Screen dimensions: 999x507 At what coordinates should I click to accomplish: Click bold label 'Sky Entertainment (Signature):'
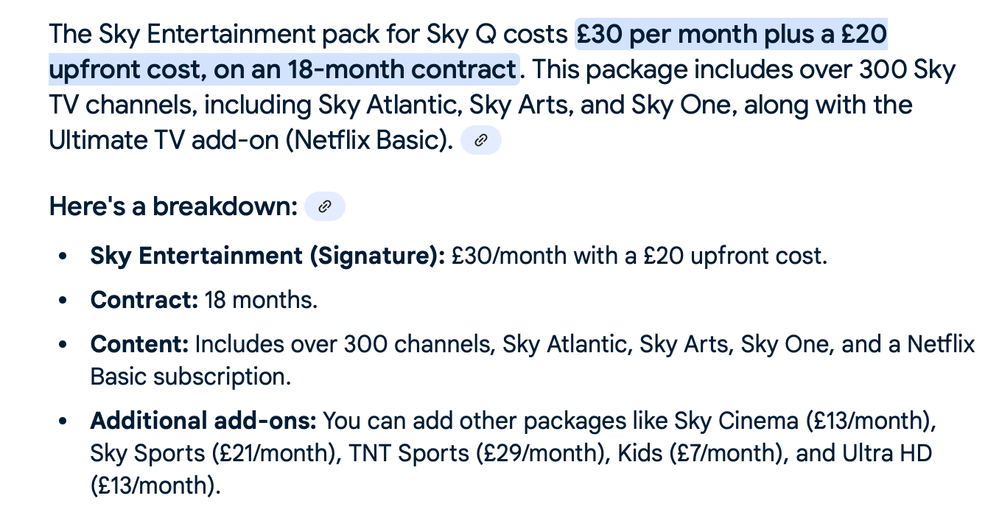point(268,256)
